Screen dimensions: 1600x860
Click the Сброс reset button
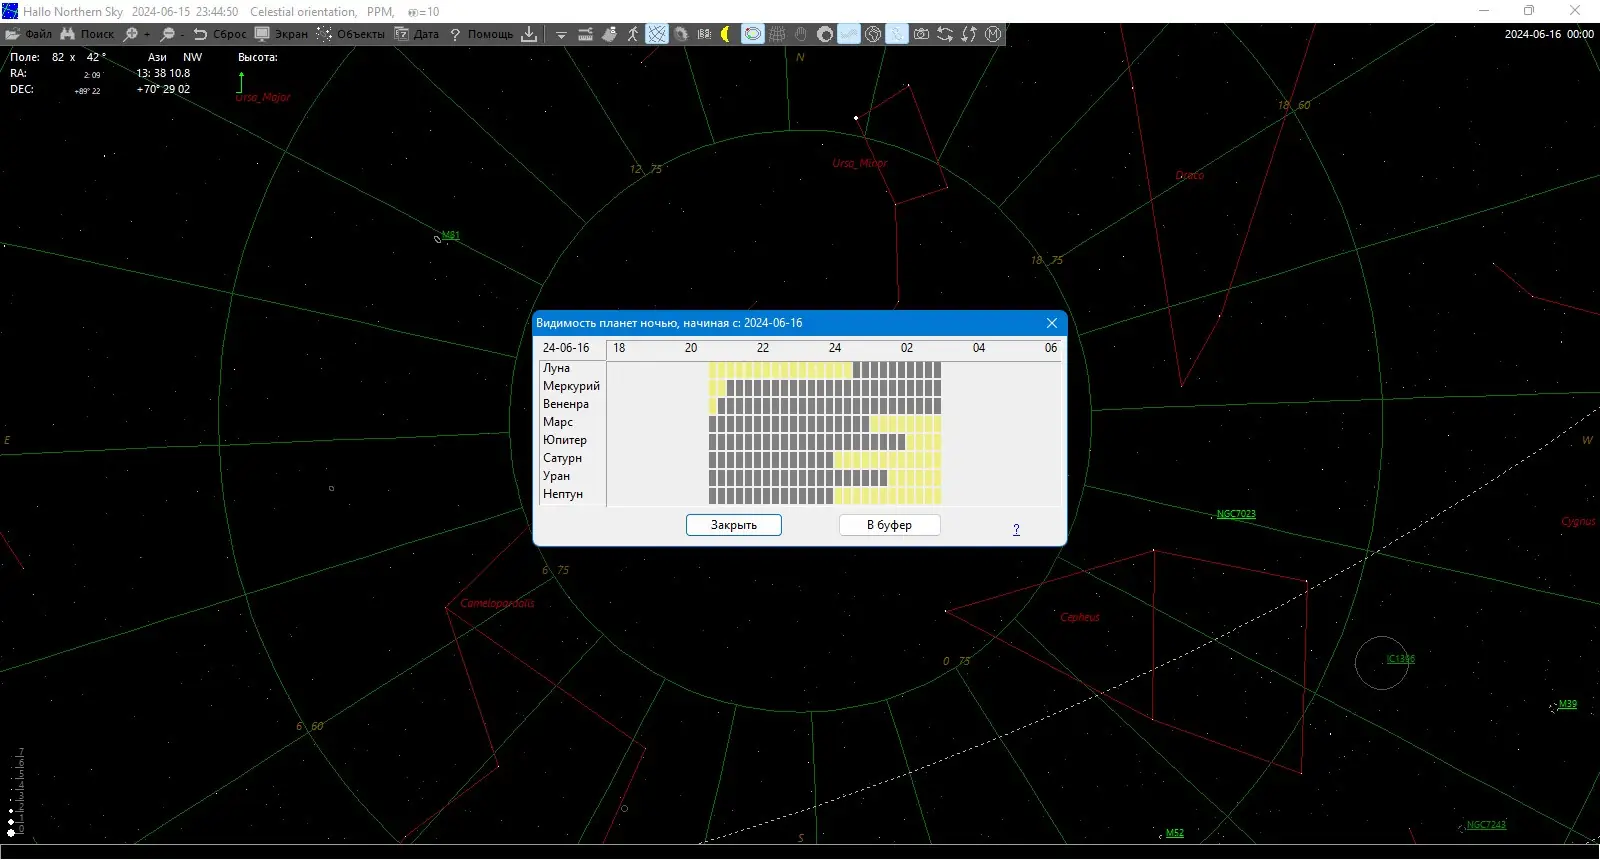tap(220, 34)
